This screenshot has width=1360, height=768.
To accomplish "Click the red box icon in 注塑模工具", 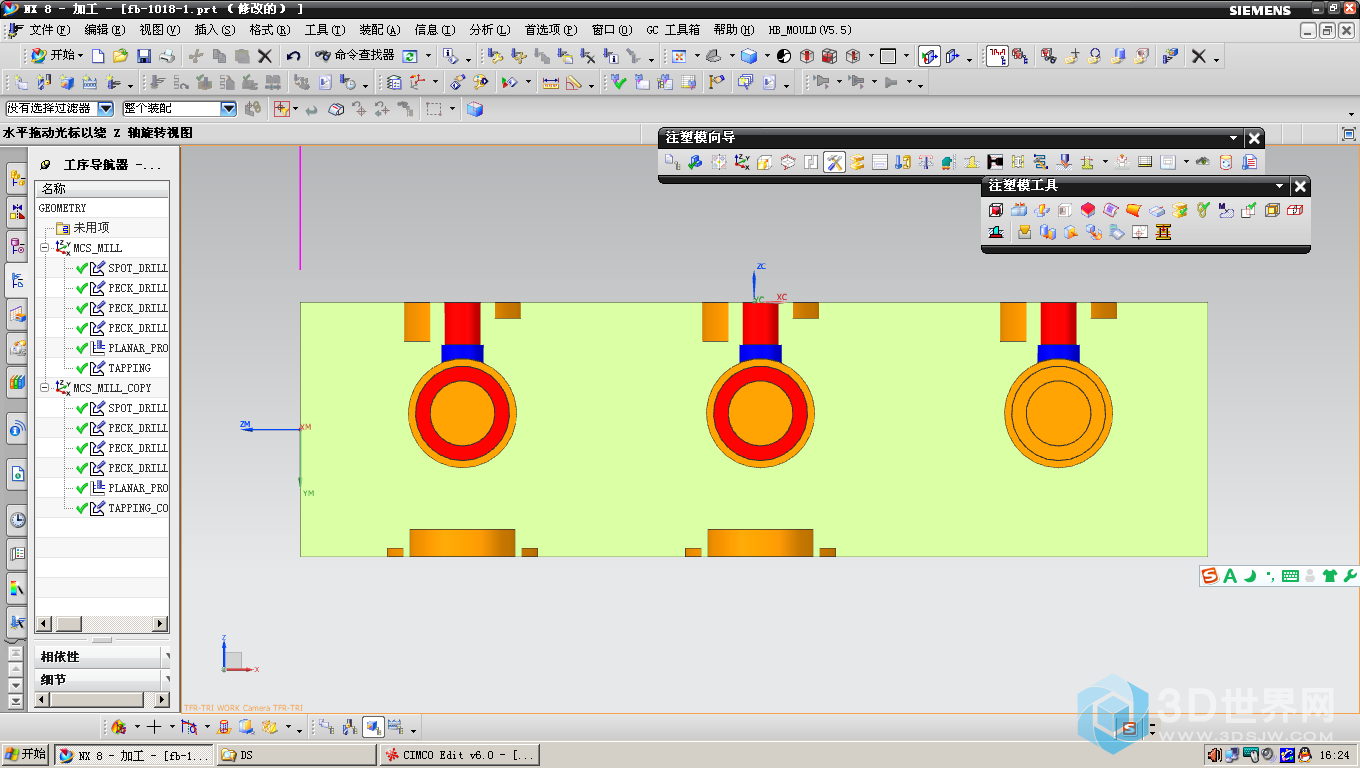I will click(996, 210).
